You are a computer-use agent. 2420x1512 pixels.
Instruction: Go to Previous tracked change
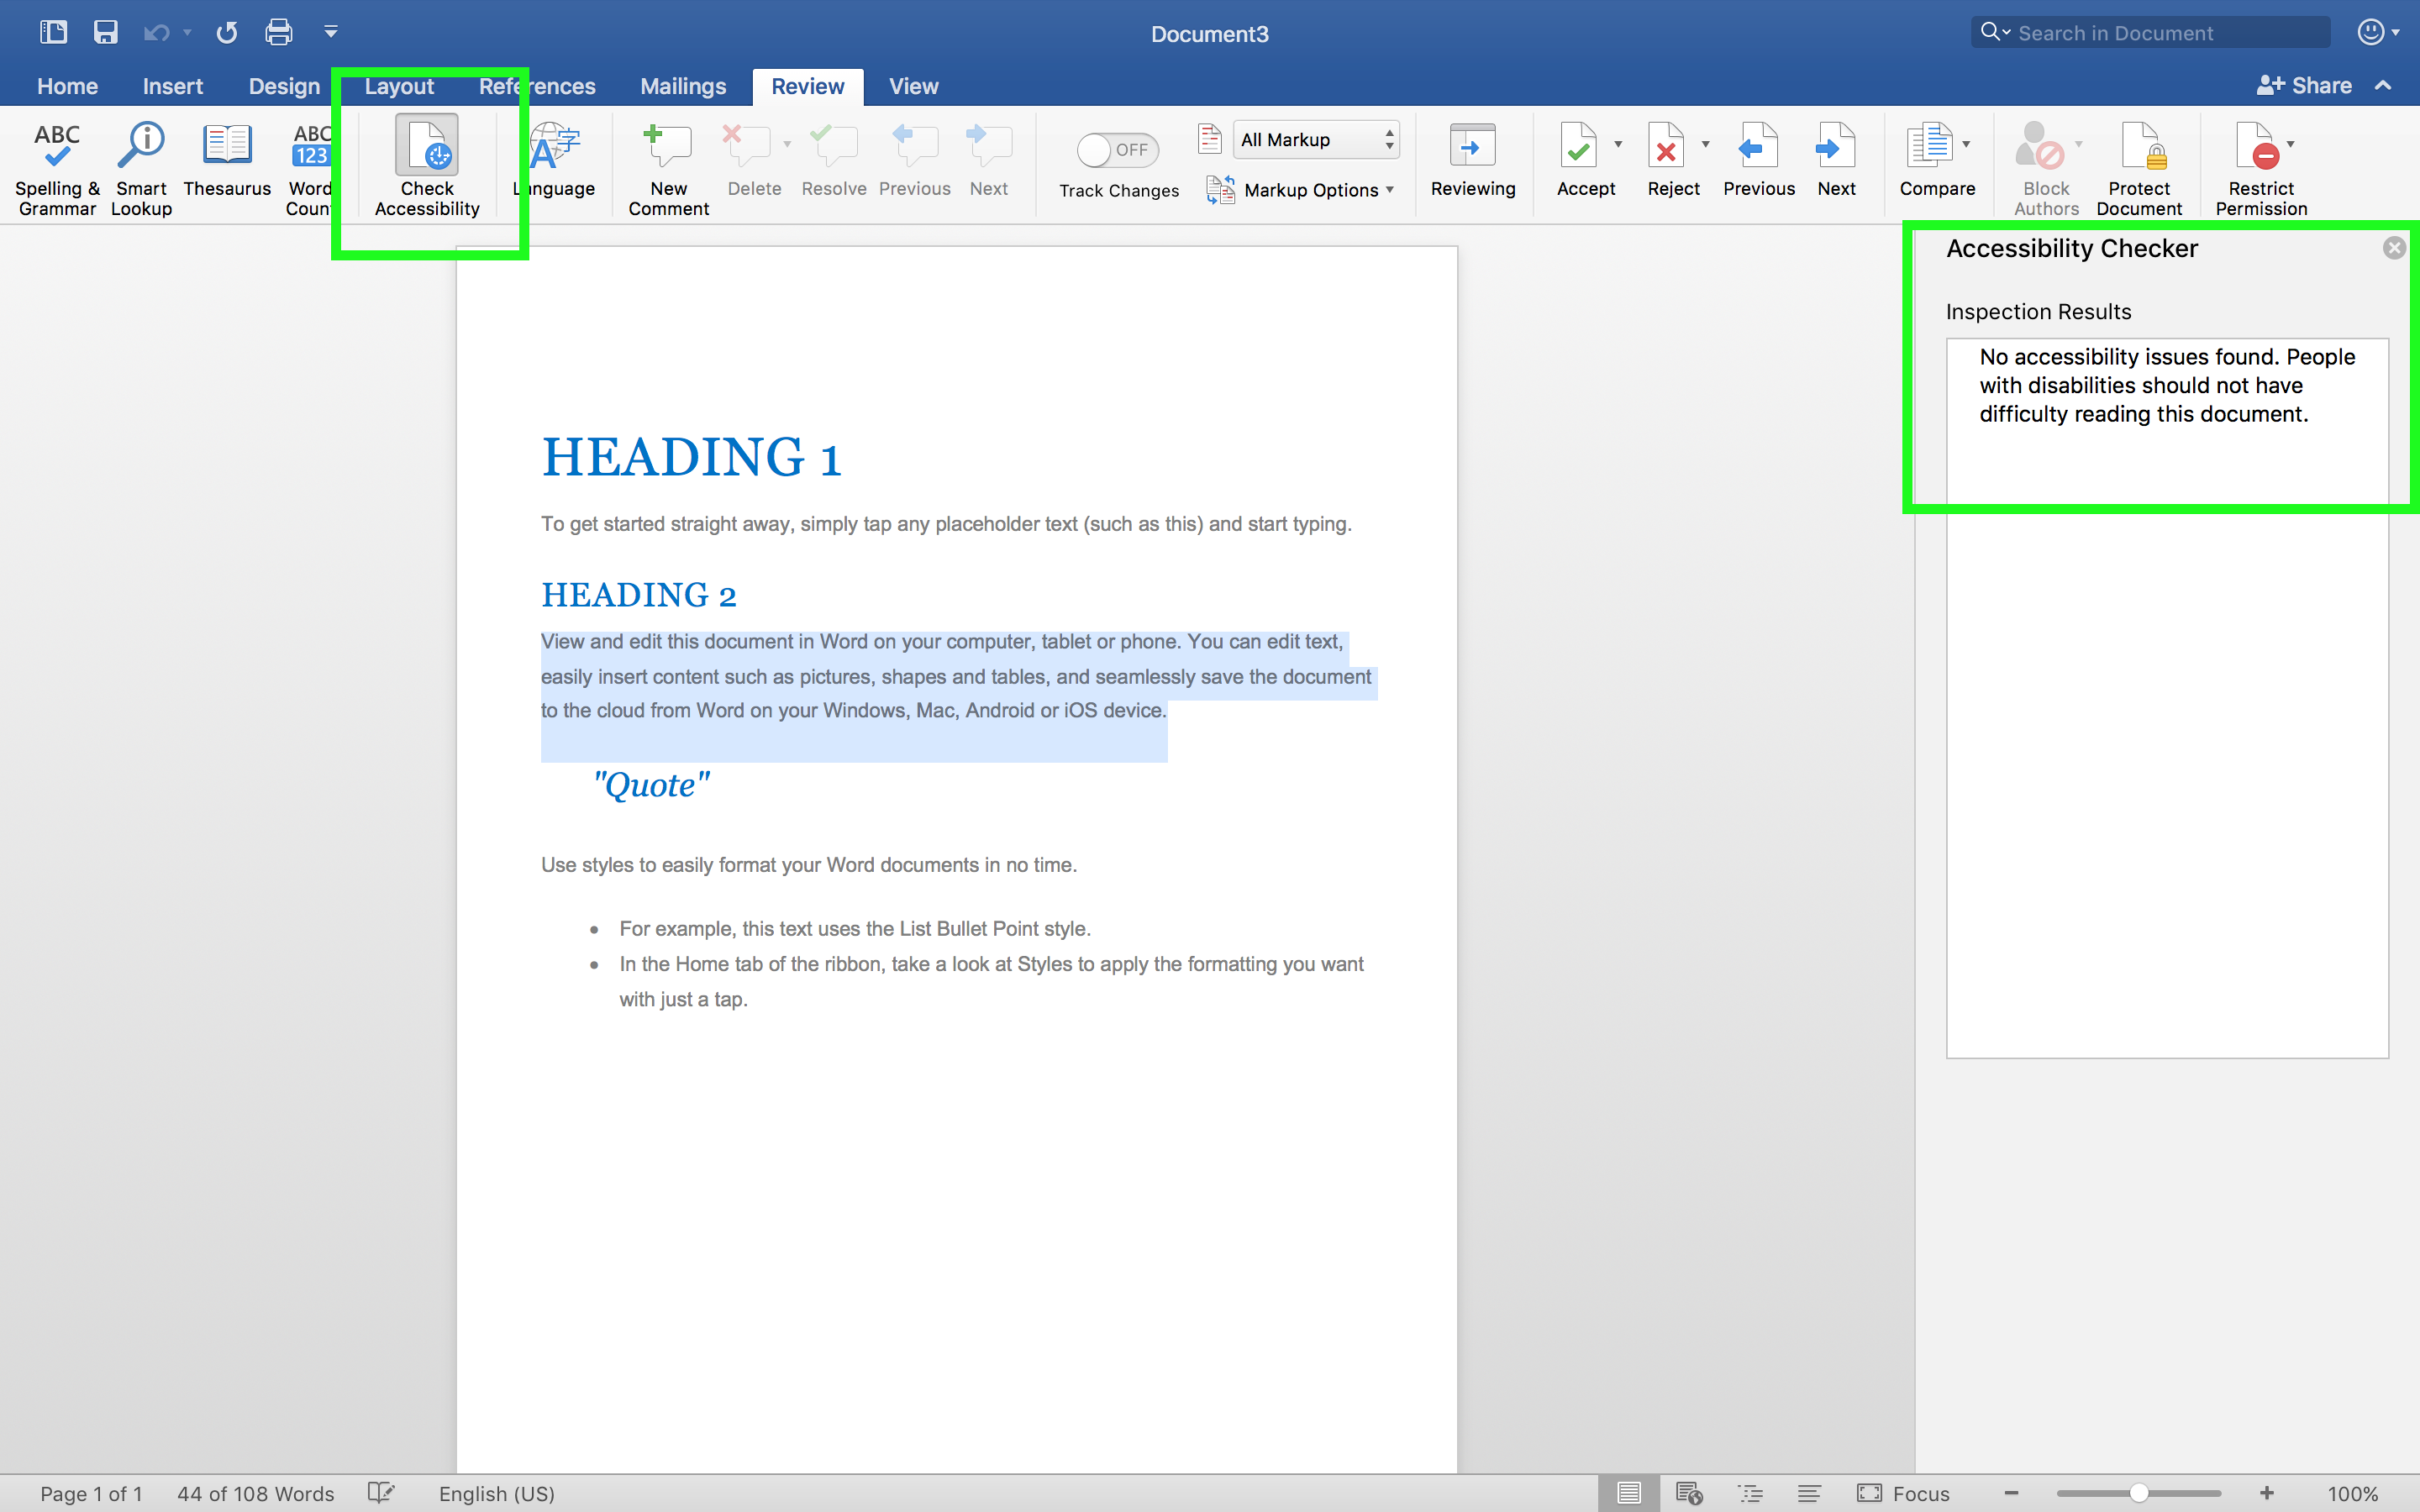[x=1759, y=160]
